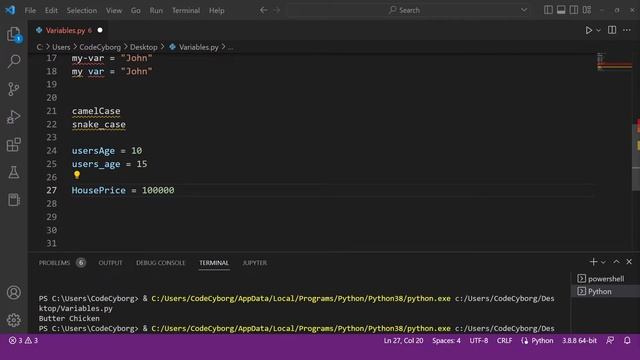Change line endings via CRLF
This screenshot has height=360, width=640.
click(x=504, y=340)
